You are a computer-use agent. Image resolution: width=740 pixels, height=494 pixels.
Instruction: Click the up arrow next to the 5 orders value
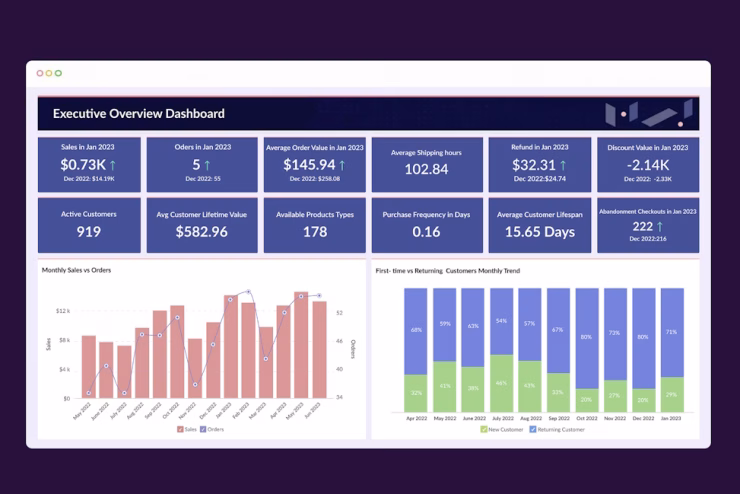(x=207, y=165)
